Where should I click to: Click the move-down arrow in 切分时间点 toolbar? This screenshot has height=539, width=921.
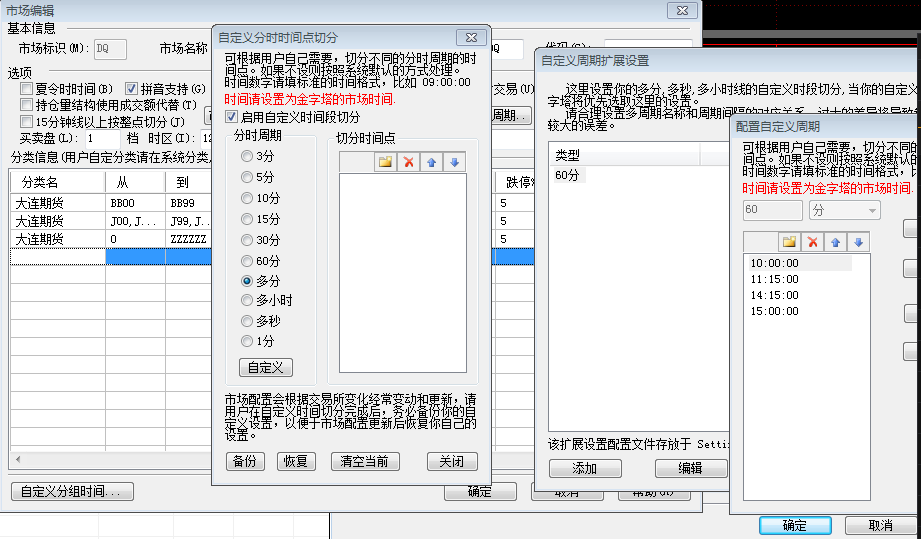click(454, 162)
